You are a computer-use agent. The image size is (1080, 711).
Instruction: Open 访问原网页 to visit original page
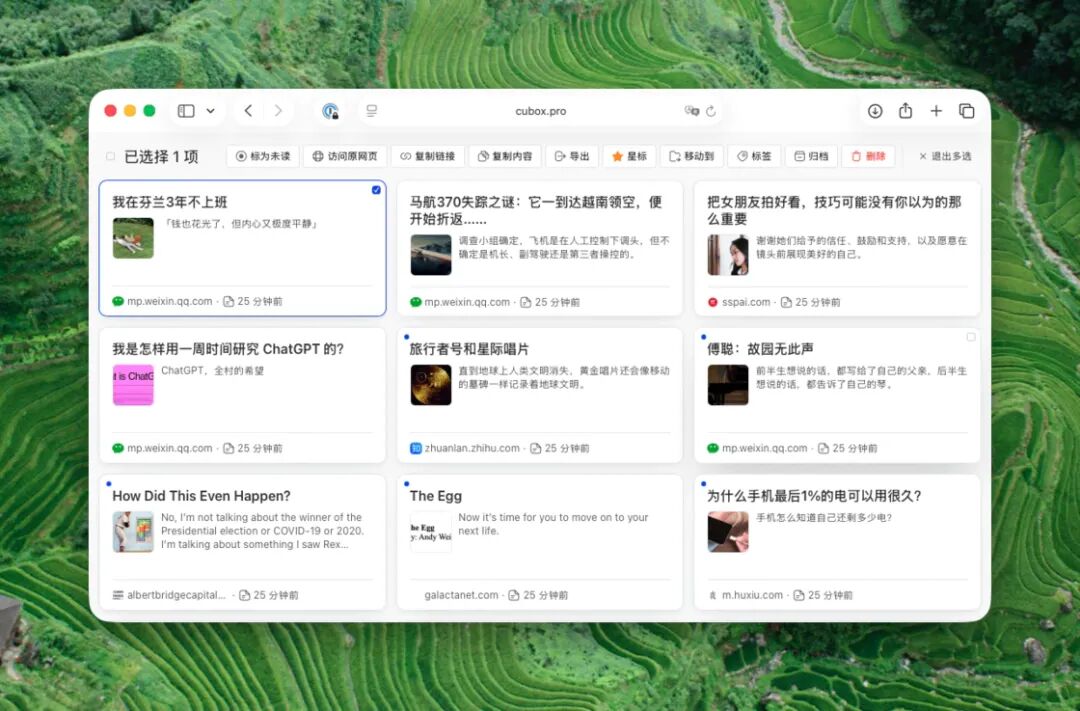344,156
